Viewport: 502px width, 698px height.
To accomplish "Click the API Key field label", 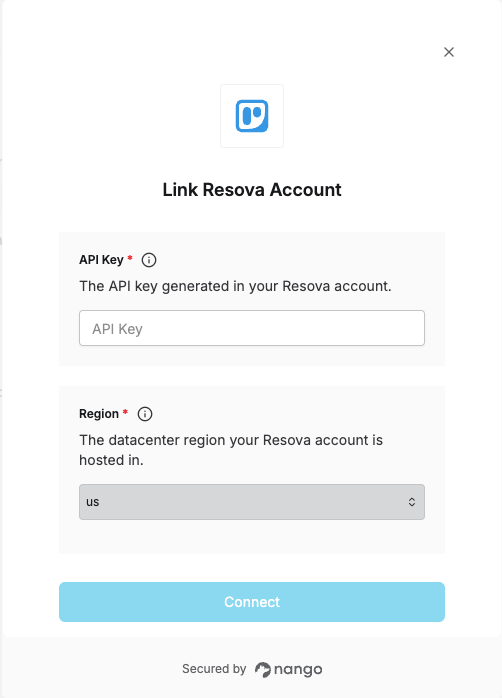I will [101, 260].
